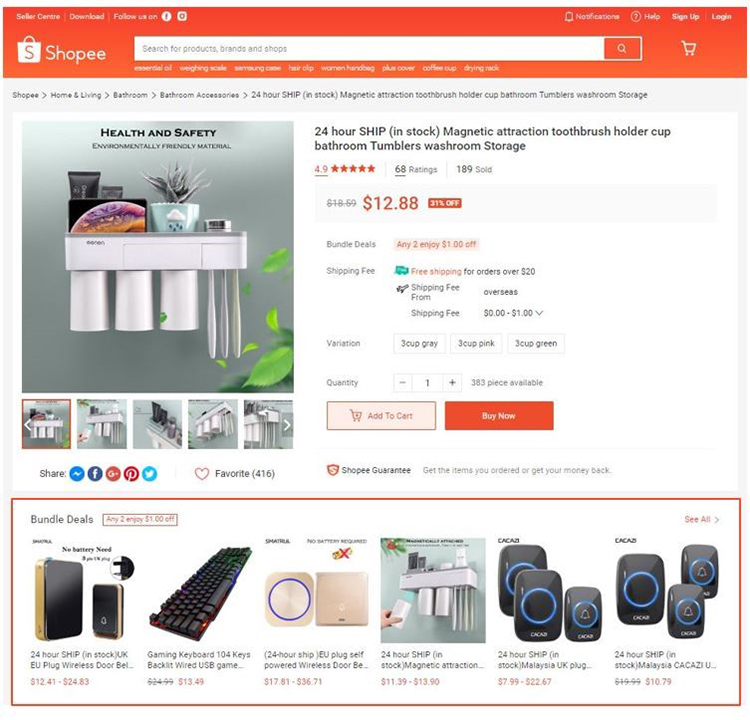Open the shopping cart icon

(688, 48)
